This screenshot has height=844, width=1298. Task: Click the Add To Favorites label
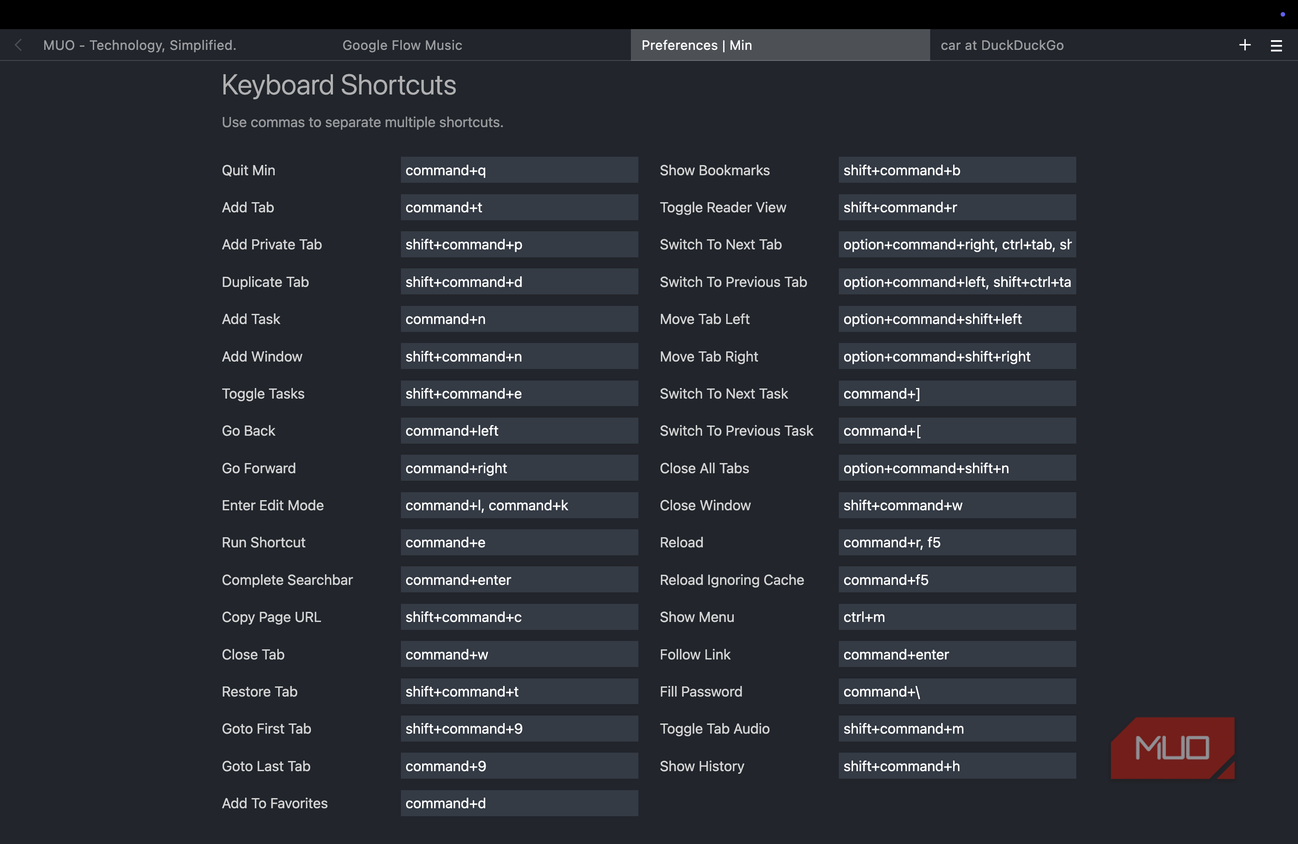pyautogui.click(x=275, y=803)
